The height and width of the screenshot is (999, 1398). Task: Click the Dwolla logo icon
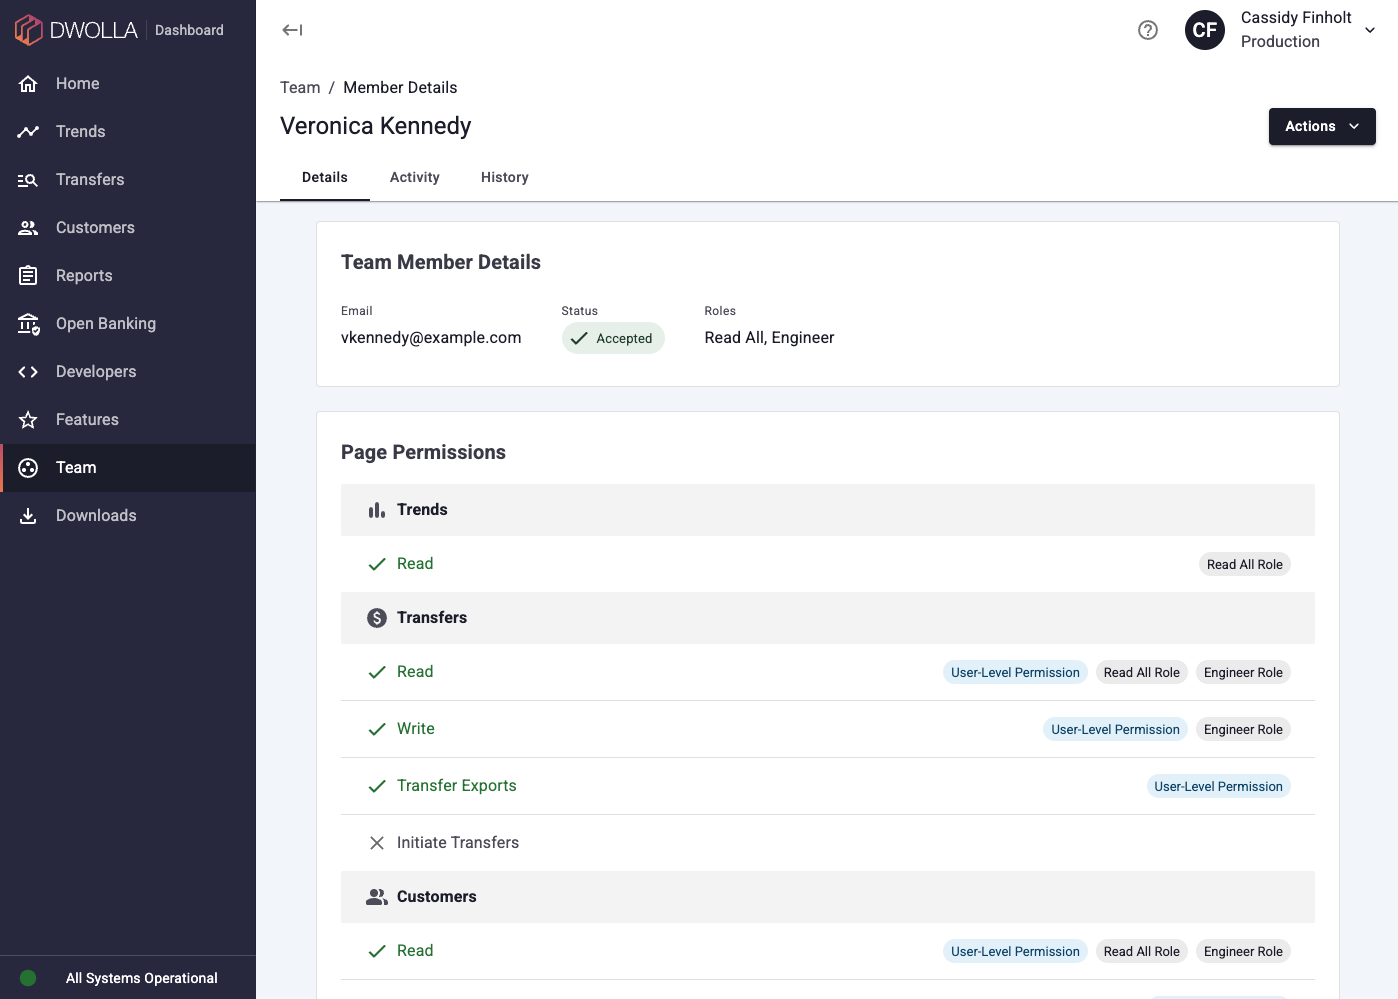[29, 30]
